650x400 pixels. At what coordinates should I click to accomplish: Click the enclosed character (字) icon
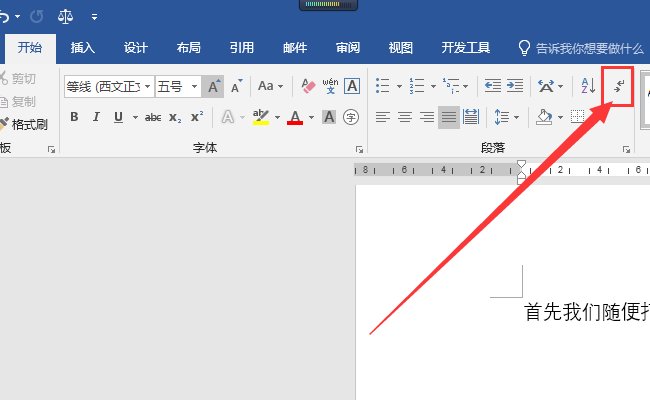click(351, 117)
